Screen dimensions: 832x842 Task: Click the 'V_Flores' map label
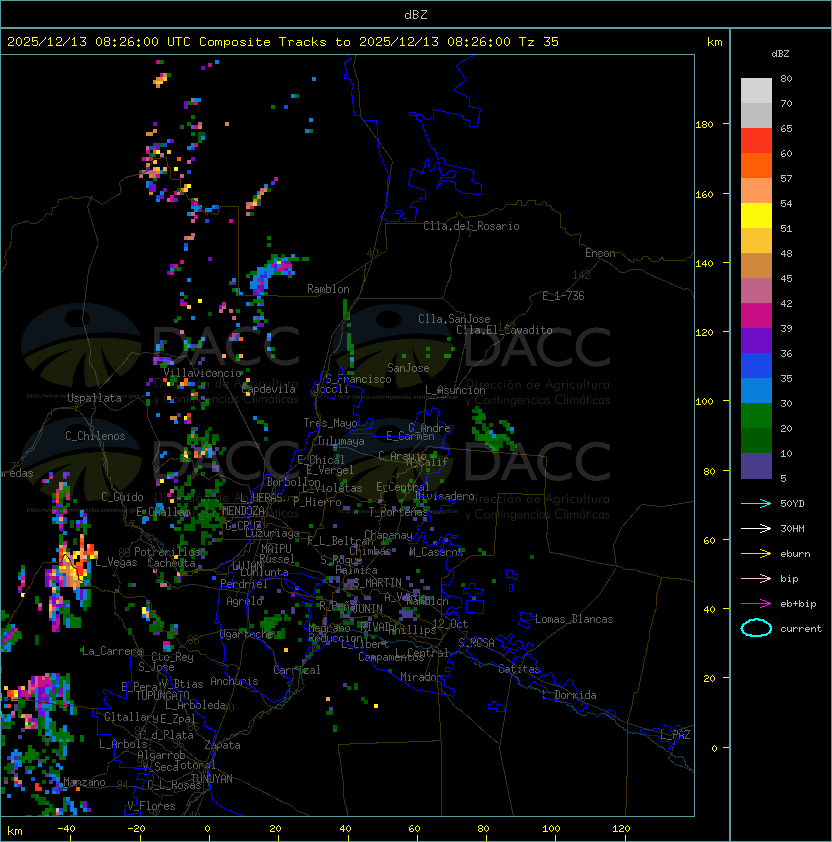(x=151, y=807)
